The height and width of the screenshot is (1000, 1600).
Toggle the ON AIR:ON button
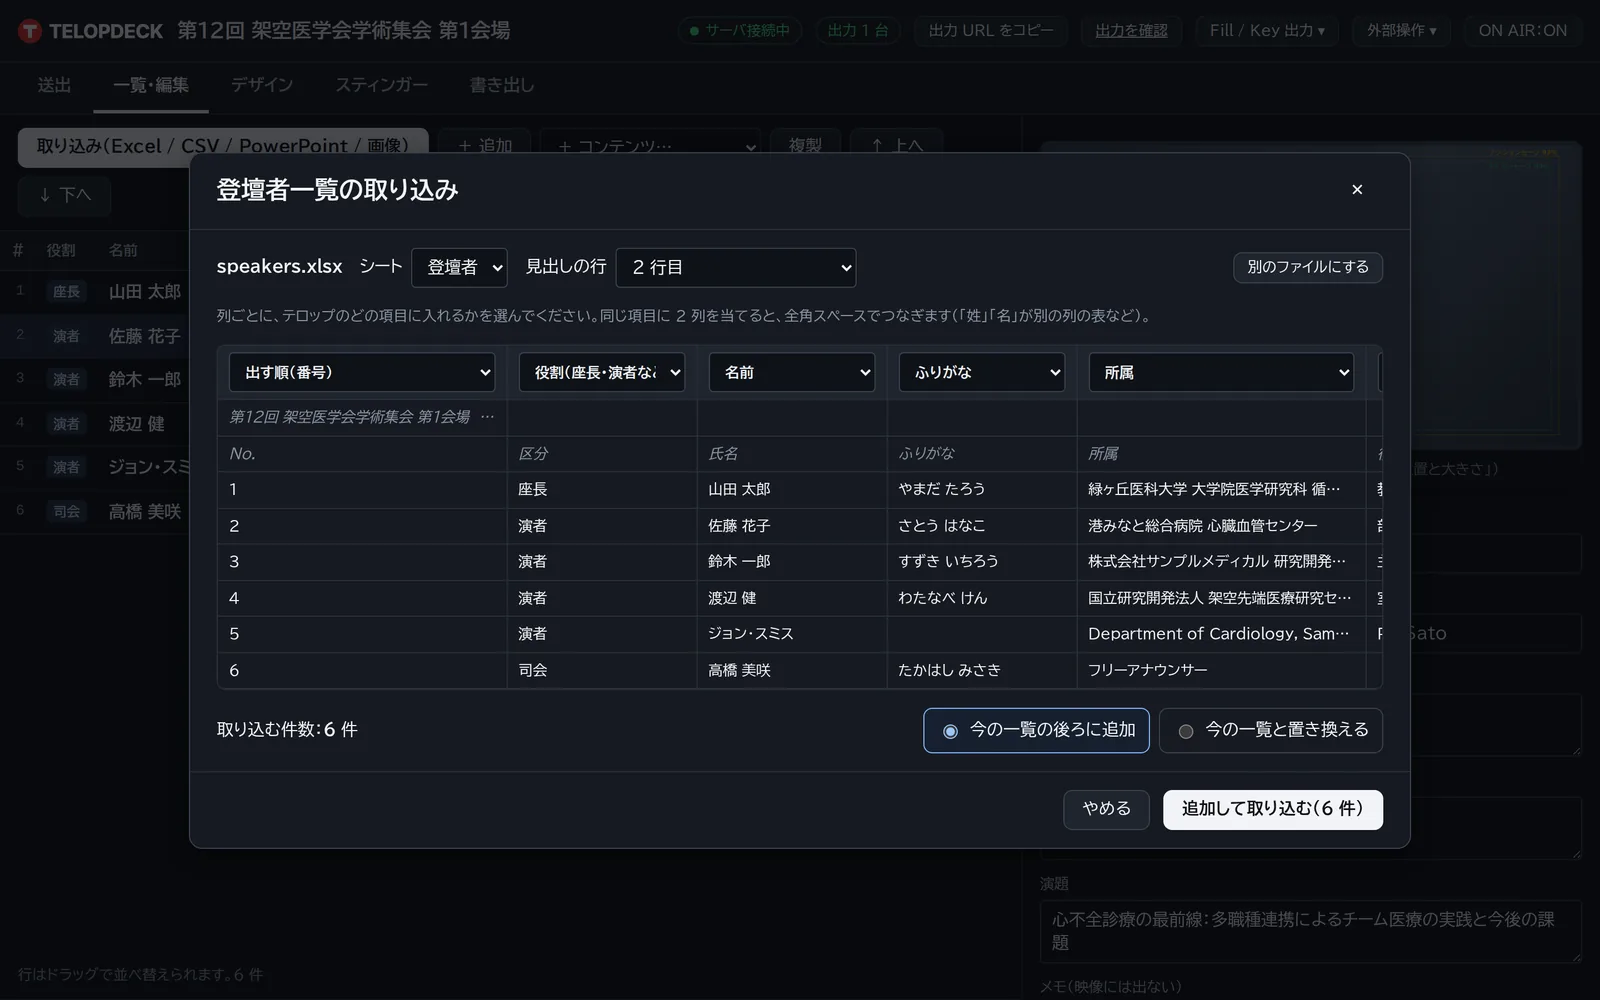[1523, 31]
